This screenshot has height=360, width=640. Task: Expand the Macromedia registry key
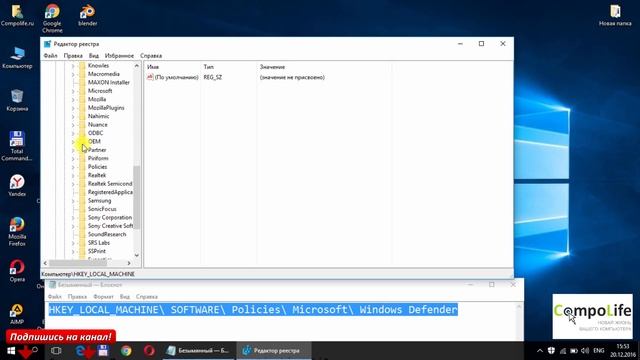tap(73, 74)
